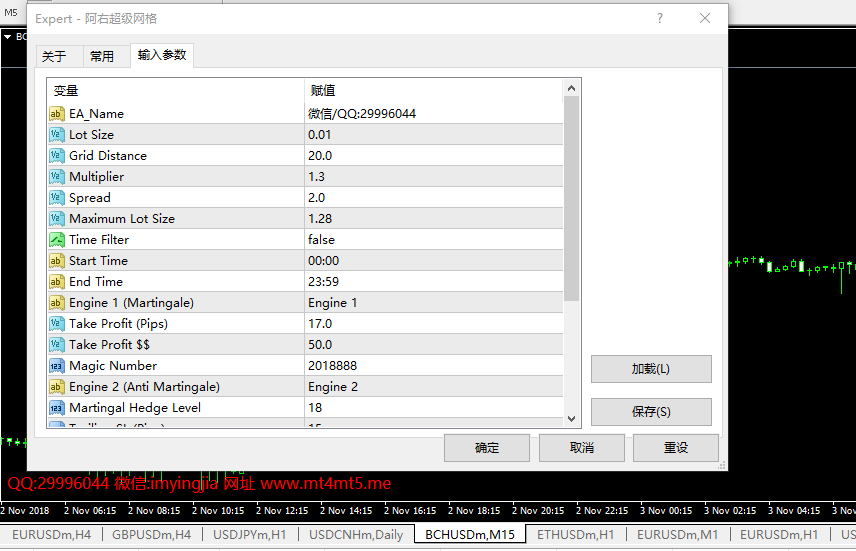
Task: Click the help question mark in title bar
Action: [x=660, y=19]
